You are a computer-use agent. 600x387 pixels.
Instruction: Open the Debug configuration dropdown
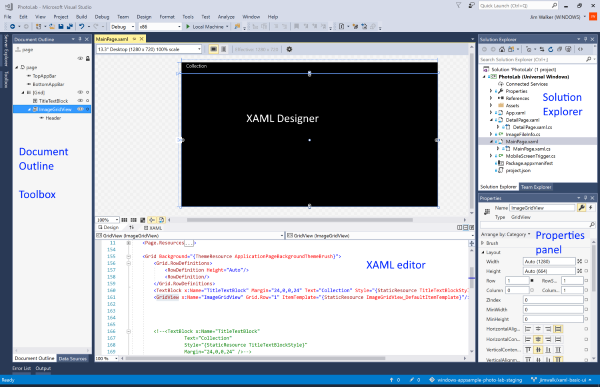[x=122, y=26]
